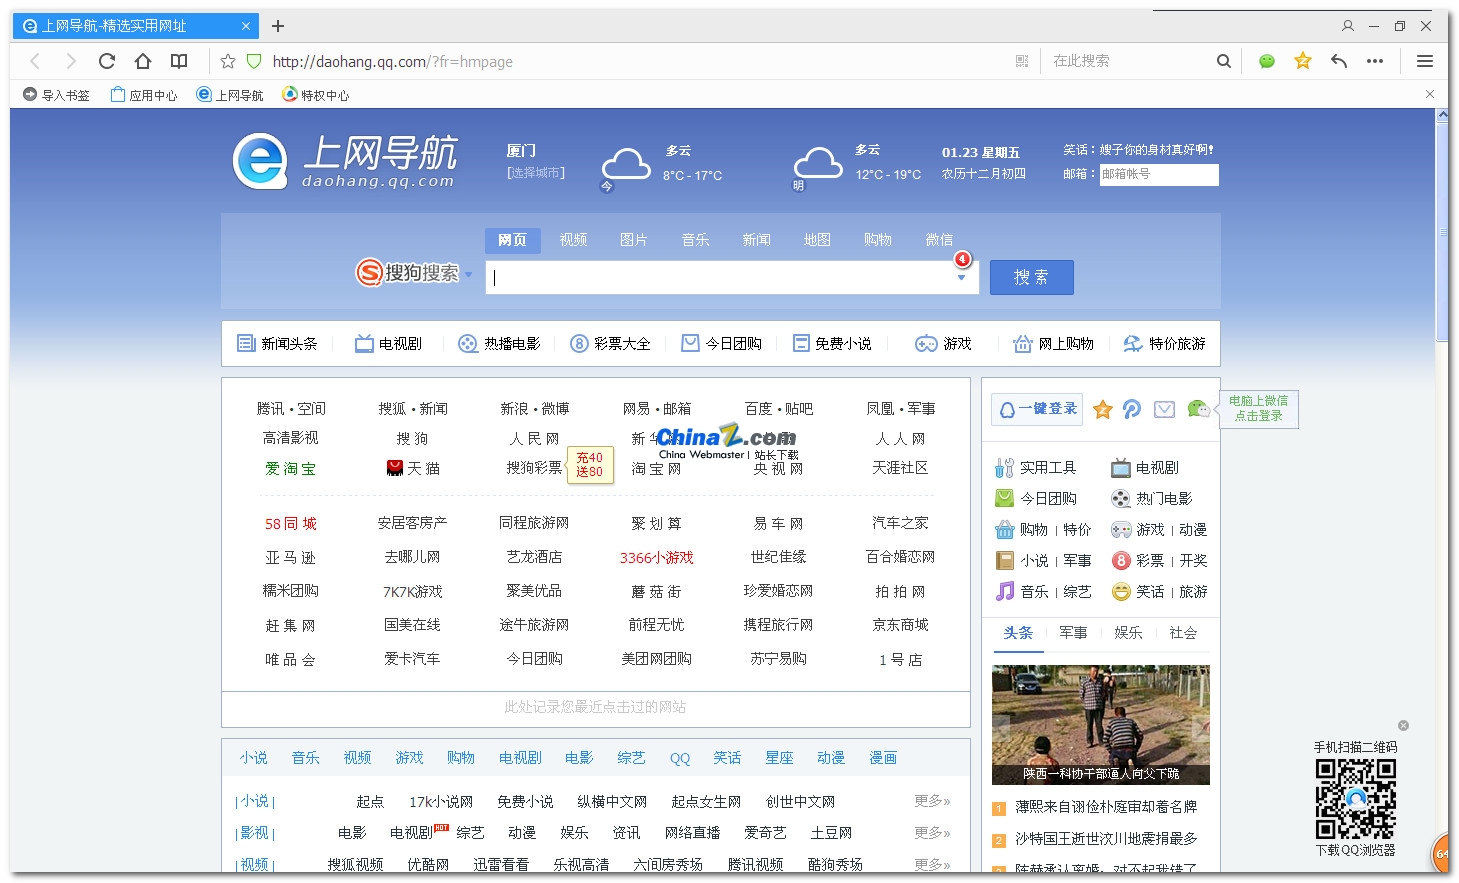Click 选择城市 to change city

pyautogui.click(x=536, y=173)
